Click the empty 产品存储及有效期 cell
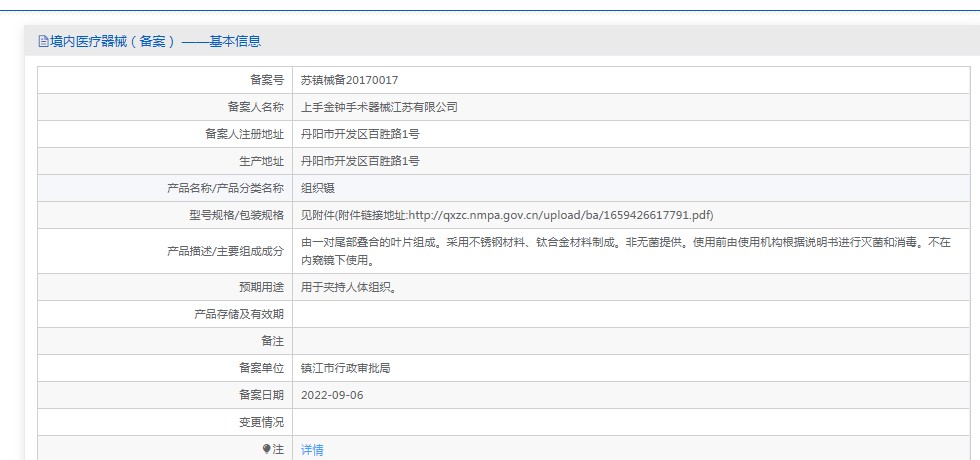980x460 pixels. 631,314
